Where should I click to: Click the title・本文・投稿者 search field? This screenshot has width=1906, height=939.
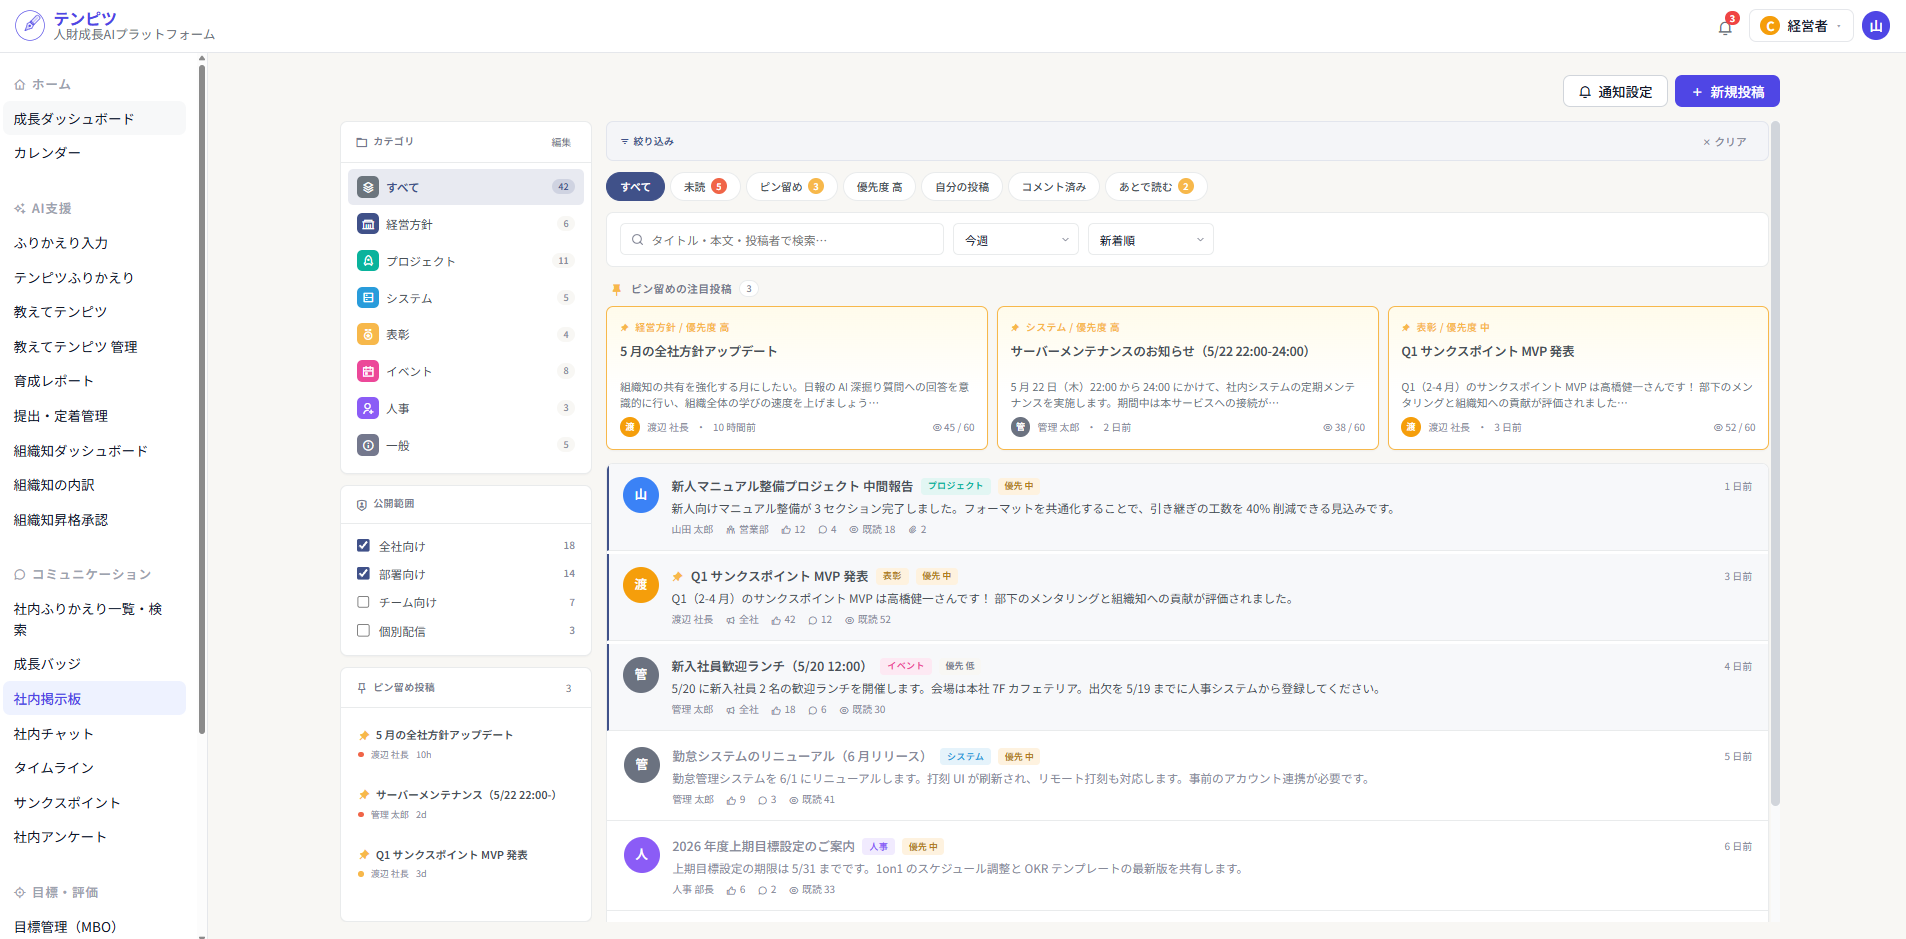click(x=782, y=240)
